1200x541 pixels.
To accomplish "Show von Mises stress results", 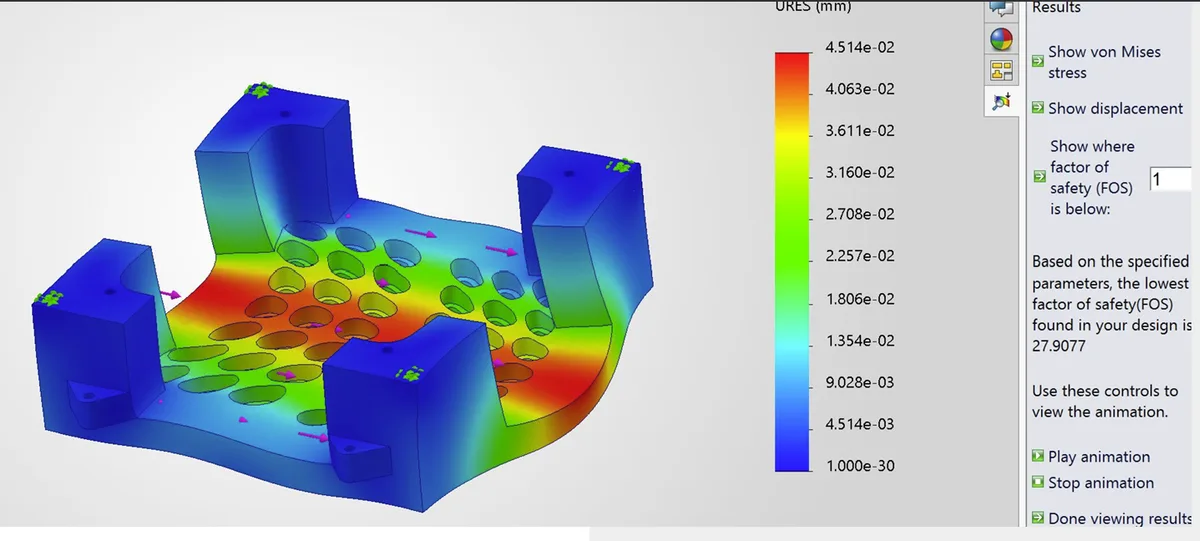I will click(x=1104, y=62).
